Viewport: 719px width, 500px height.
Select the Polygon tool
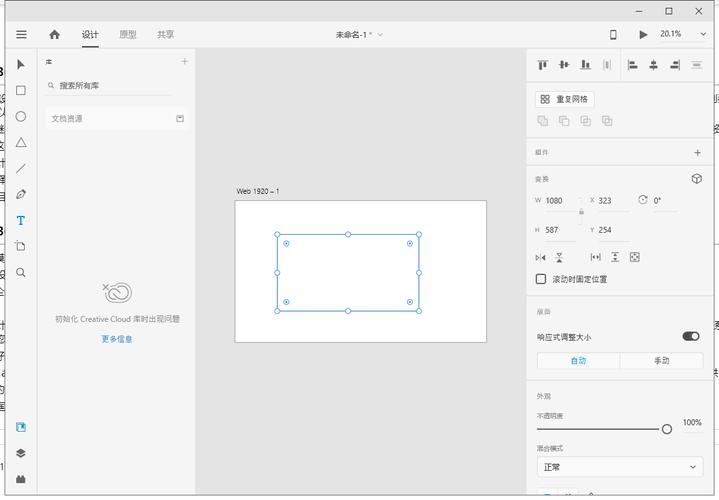[21, 142]
